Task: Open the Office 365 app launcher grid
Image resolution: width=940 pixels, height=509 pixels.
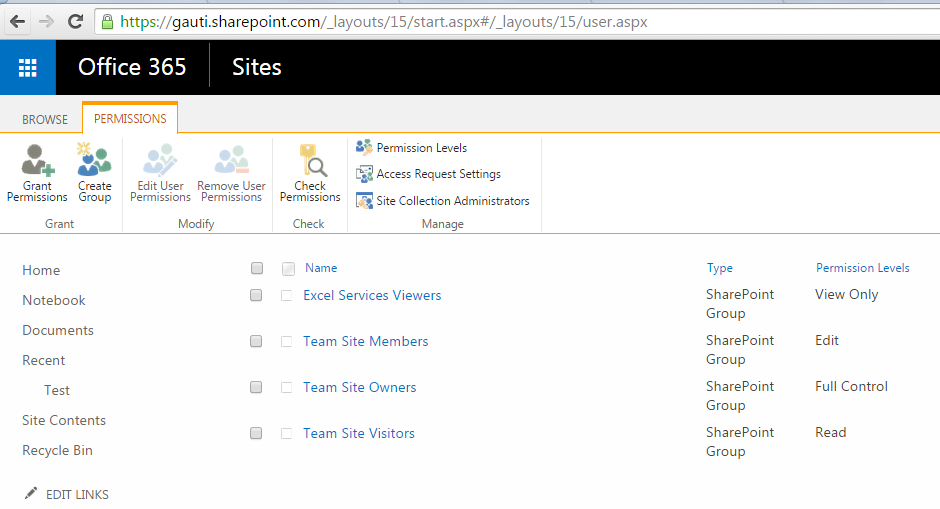Action: (x=28, y=67)
